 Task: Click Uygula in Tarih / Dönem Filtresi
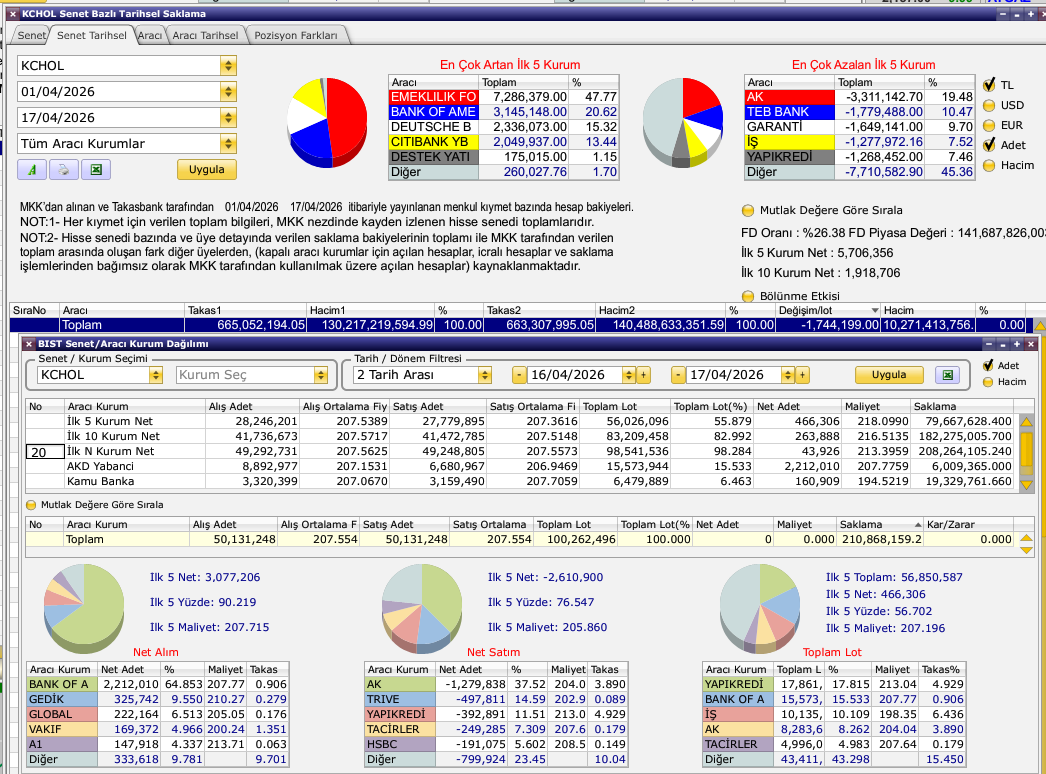point(889,375)
